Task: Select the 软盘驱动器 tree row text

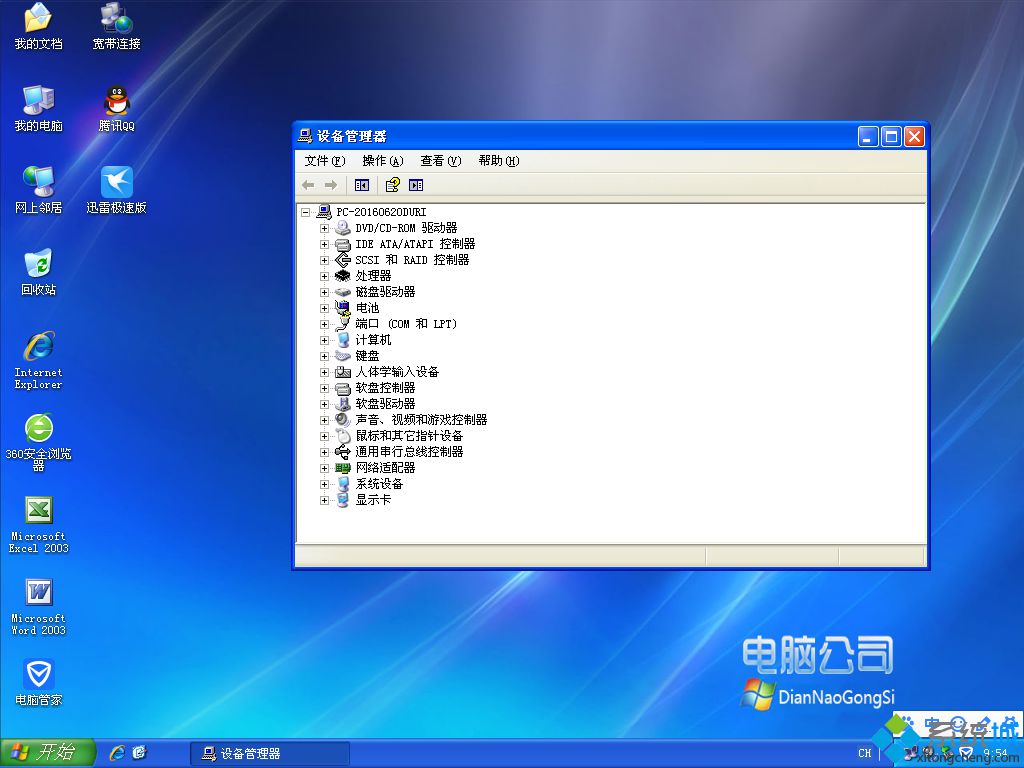Action: click(385, 404)
